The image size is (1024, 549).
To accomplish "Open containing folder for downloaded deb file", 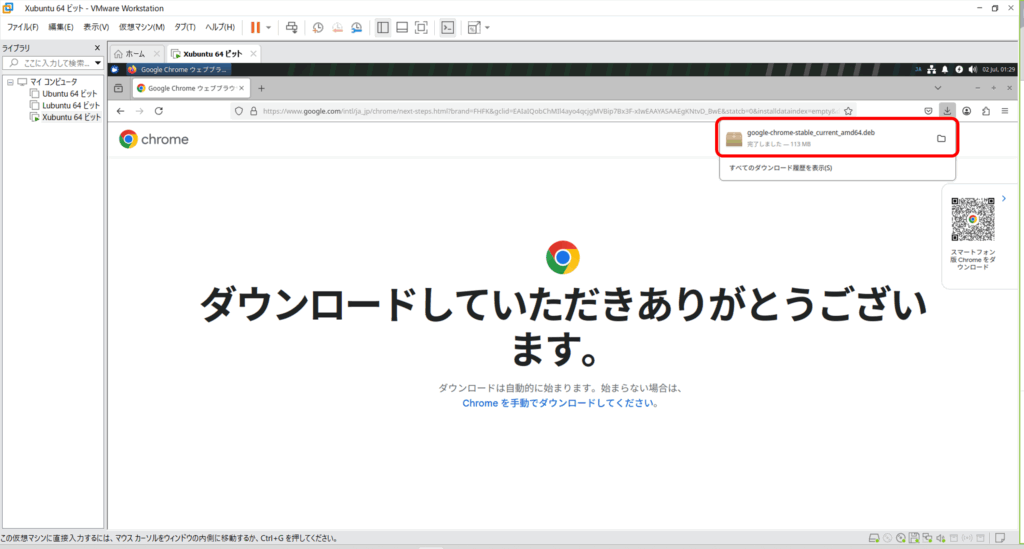I will [941, 139].
